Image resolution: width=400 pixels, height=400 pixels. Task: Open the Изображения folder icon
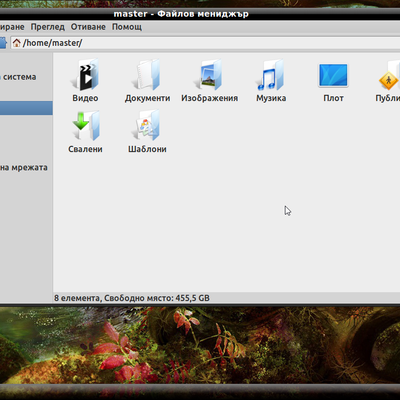[x=209, y=75]
